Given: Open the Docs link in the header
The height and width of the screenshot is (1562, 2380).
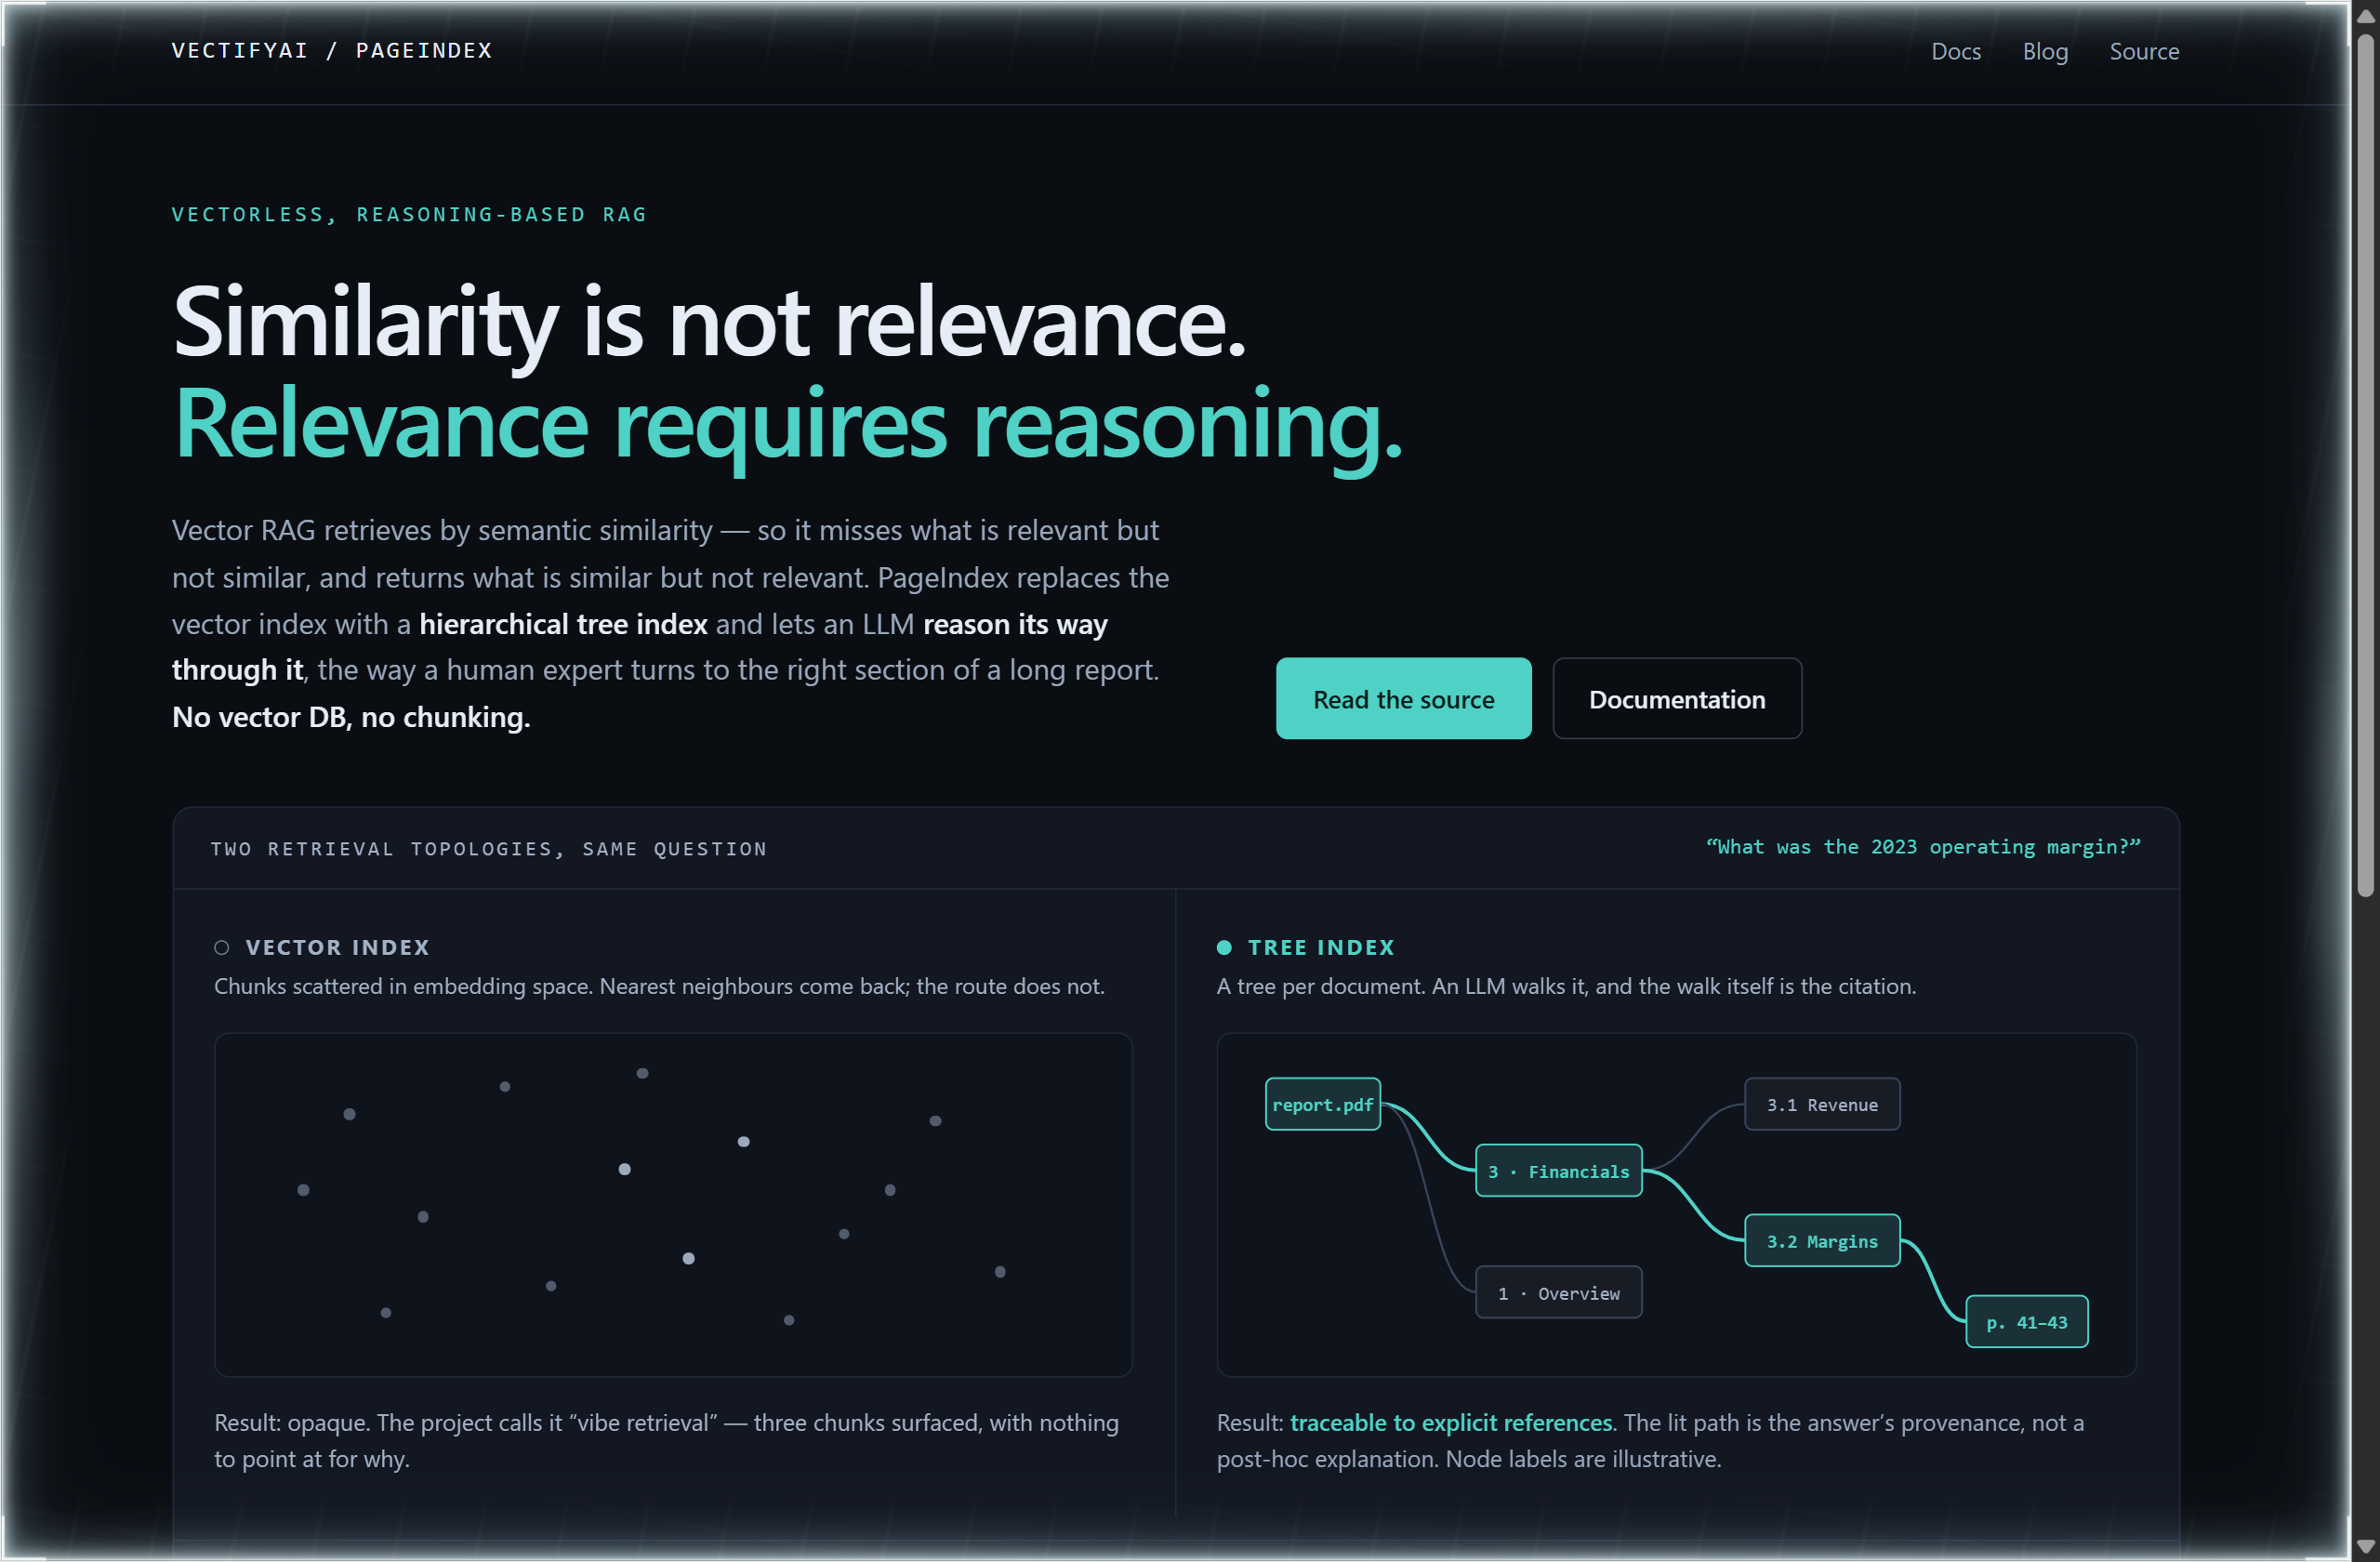Looking at the screenshot, I should pos(1955,51).
